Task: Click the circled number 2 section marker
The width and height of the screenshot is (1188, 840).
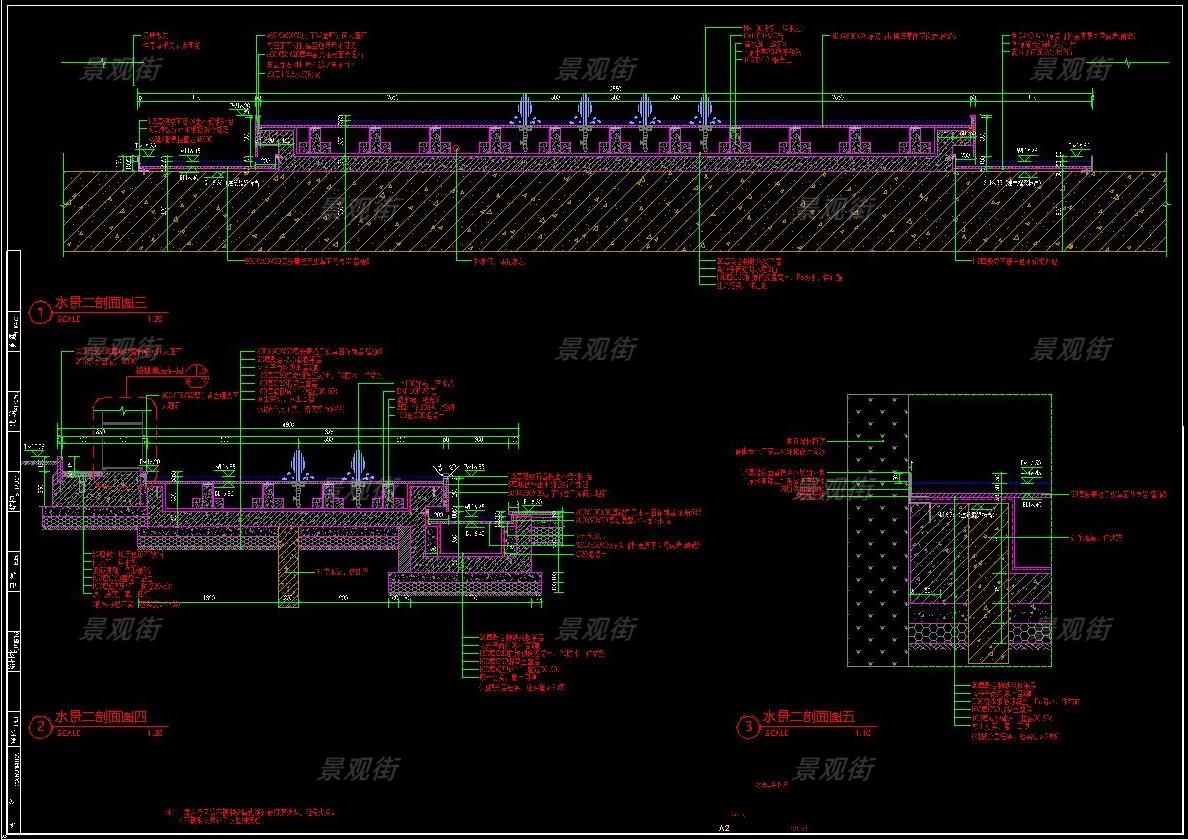Action: point(40,727)
